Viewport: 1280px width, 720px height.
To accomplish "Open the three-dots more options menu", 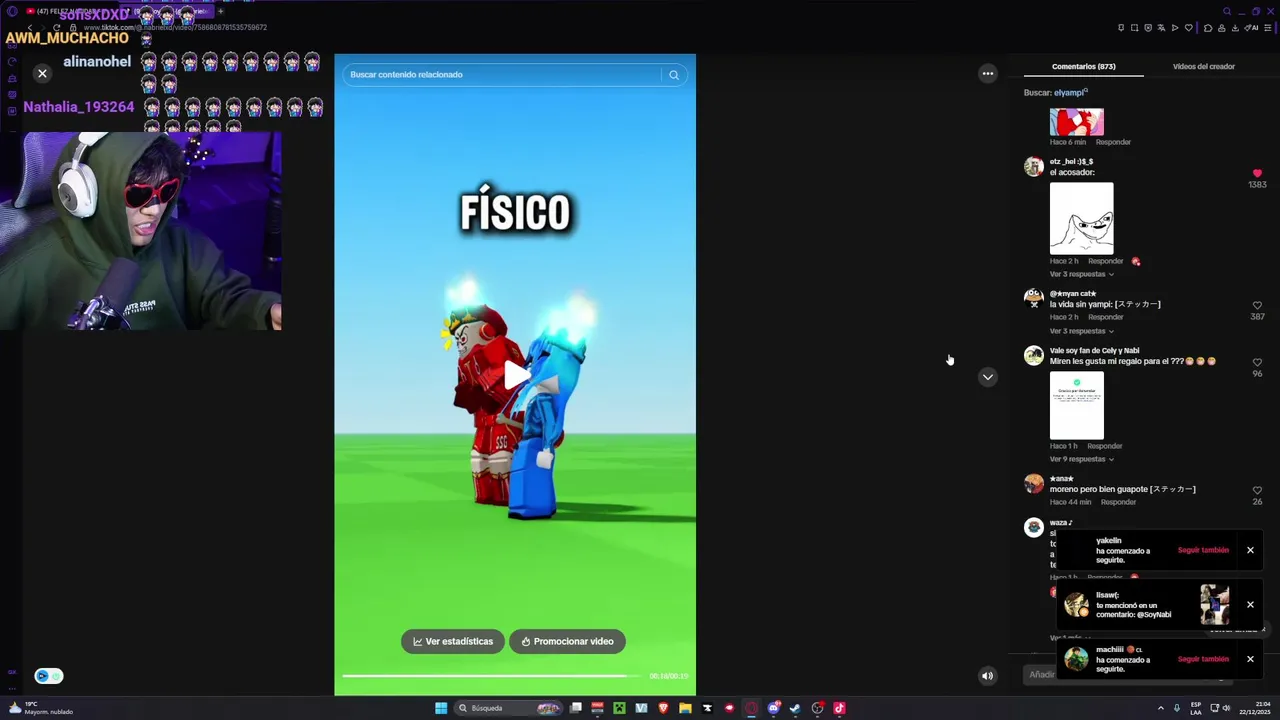I will [x=988, y=73].
